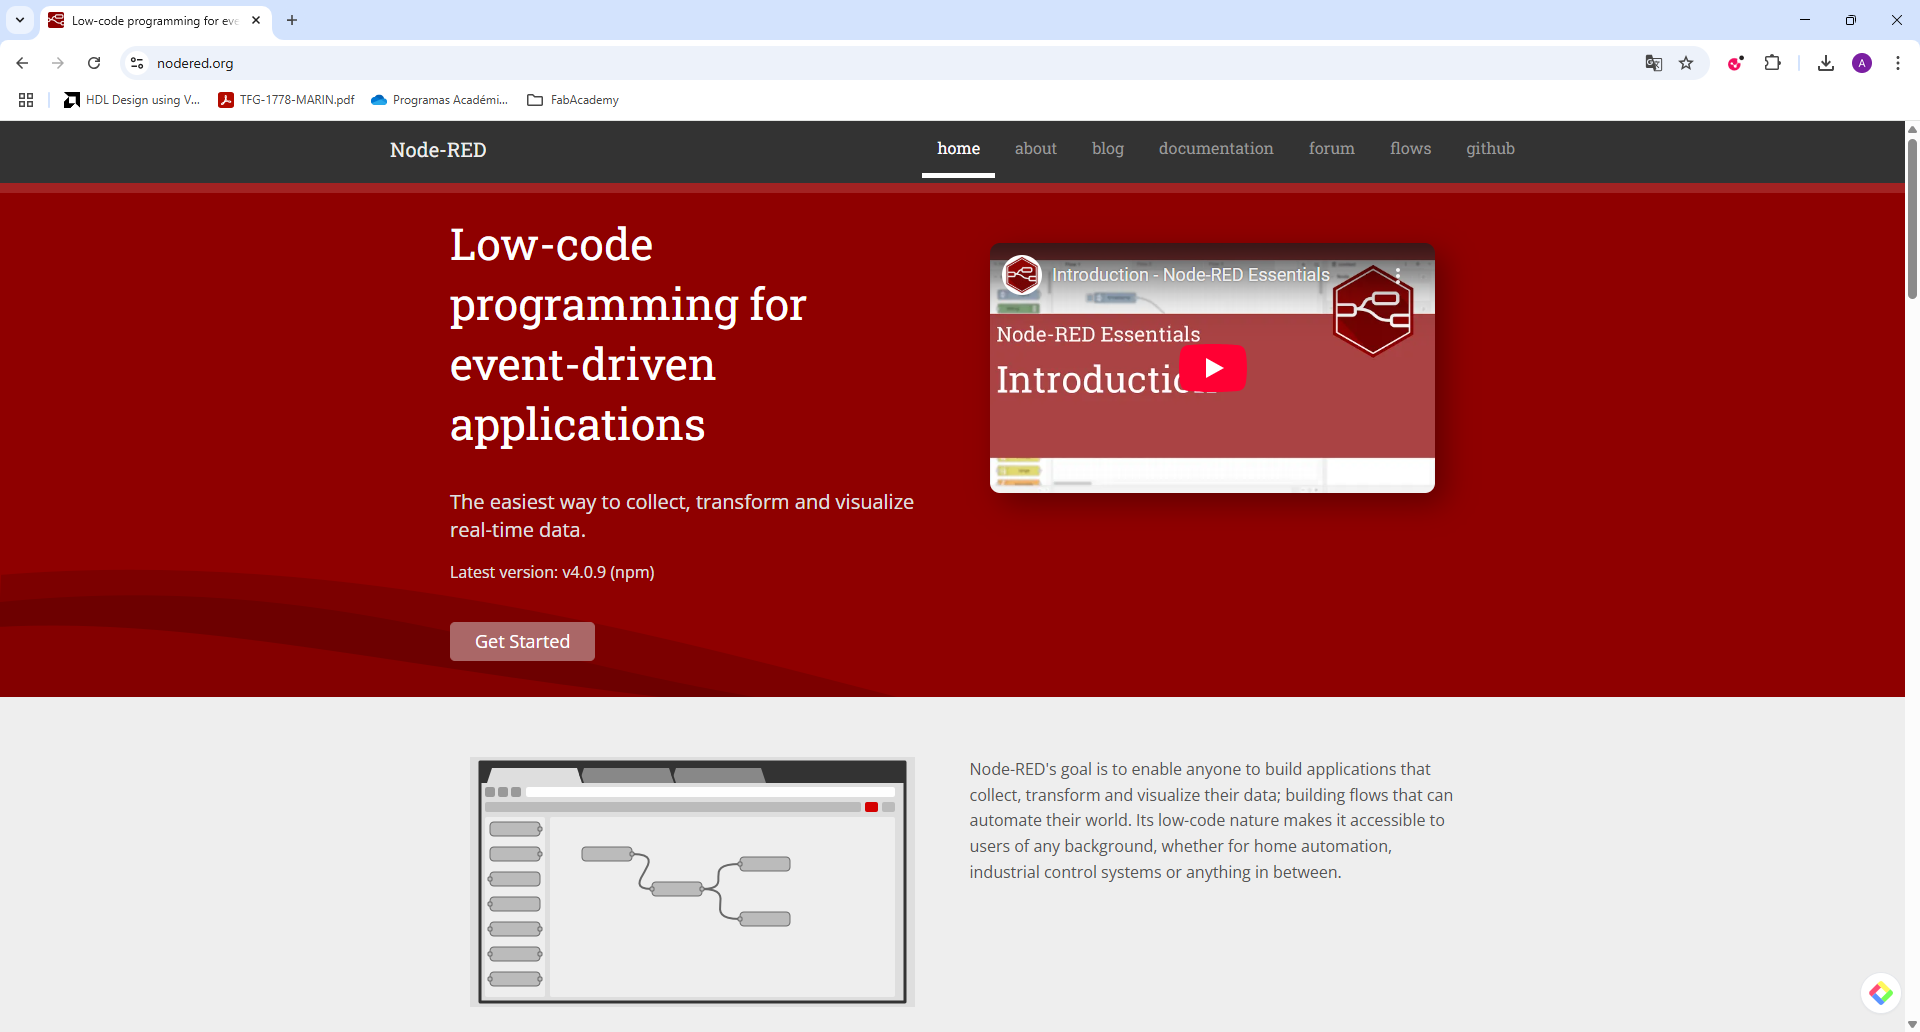Open the Chrome three-dot menu
Image resolution: width=1920 pixels, height=1032 pixels.
point(1898,63)
